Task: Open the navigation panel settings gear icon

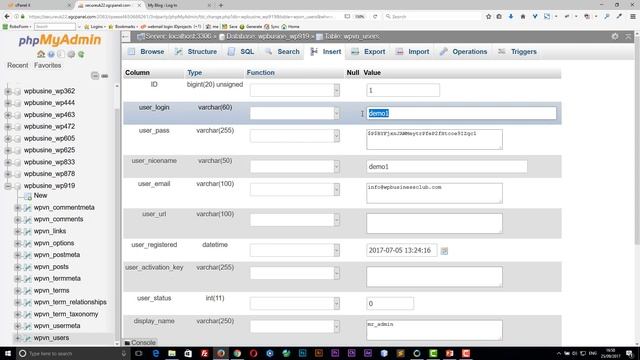Action: 71,54
